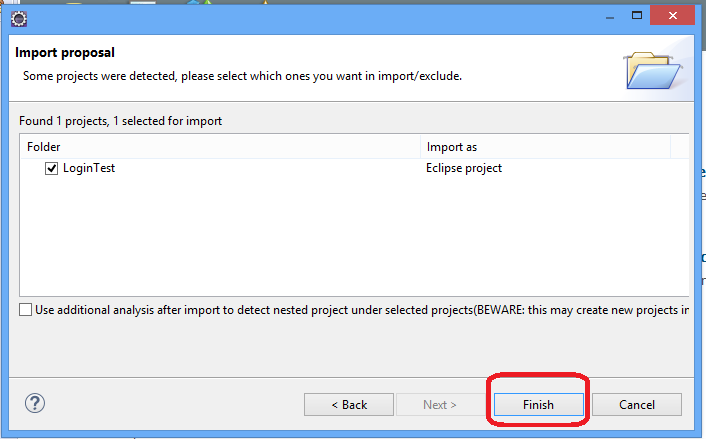Click the blue title bar of dialog
Viewport: 706px width, 439px height.
315,18
